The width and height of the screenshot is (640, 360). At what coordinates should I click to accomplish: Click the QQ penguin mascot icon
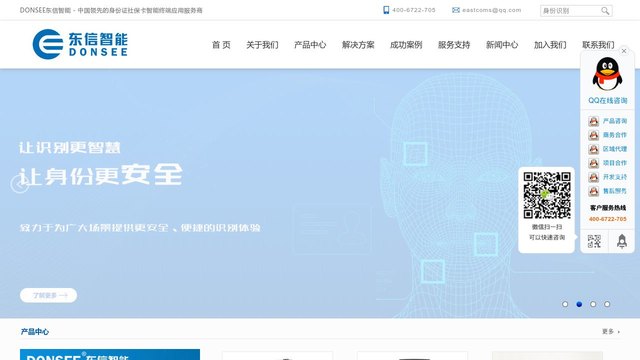[607, 74]
